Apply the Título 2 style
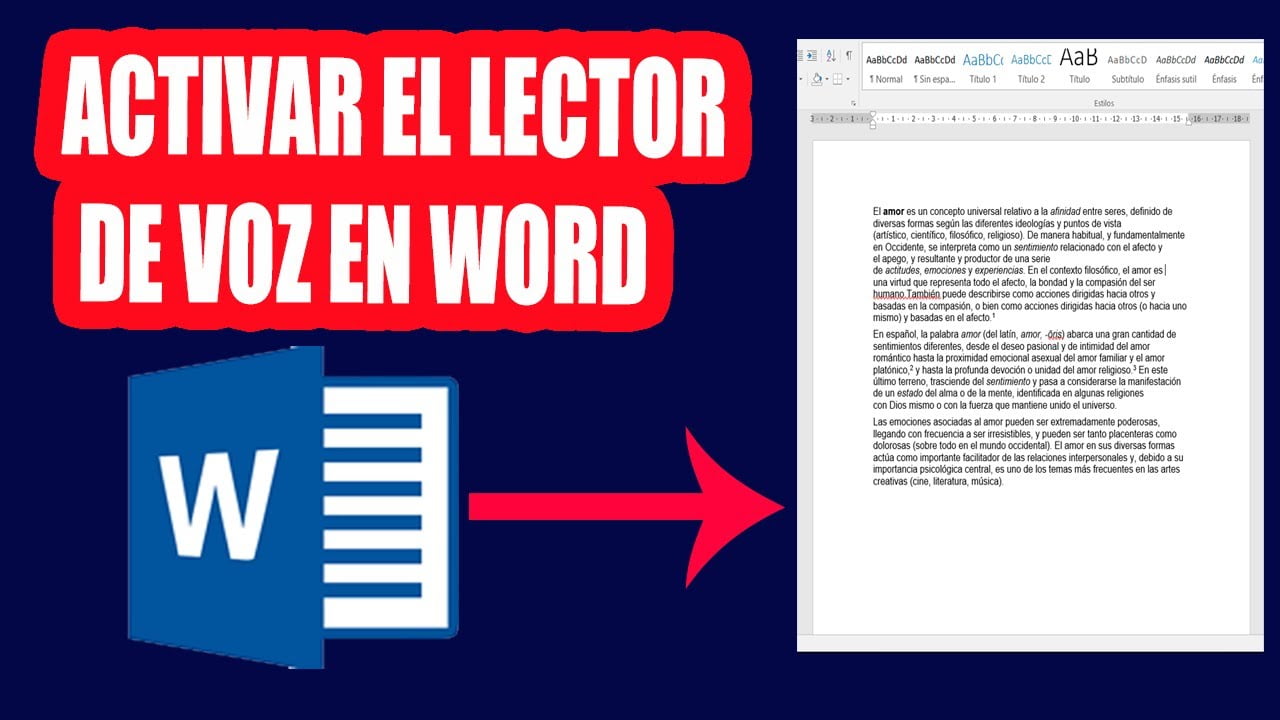This screenshot has height=720, width=1280. (x=1031, y=68)
